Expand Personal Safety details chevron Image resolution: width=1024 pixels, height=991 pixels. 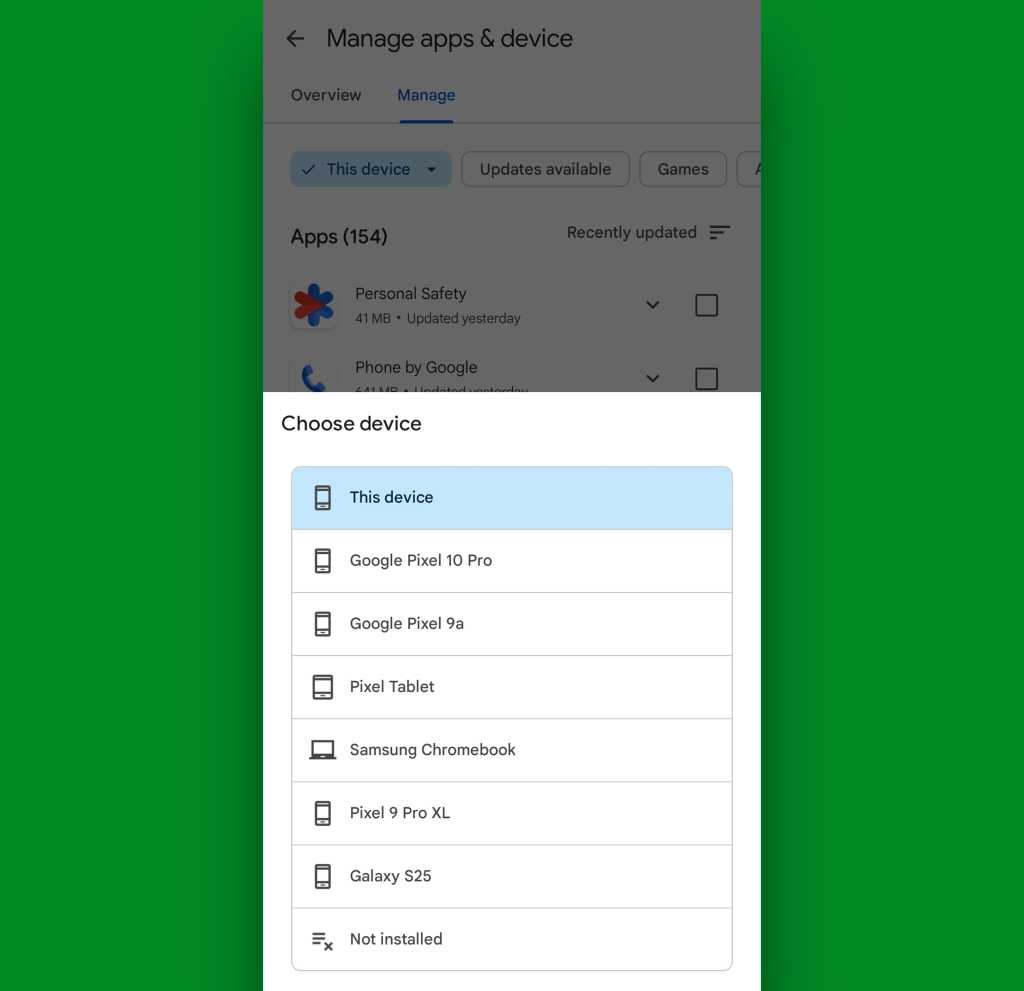point(652,305)
